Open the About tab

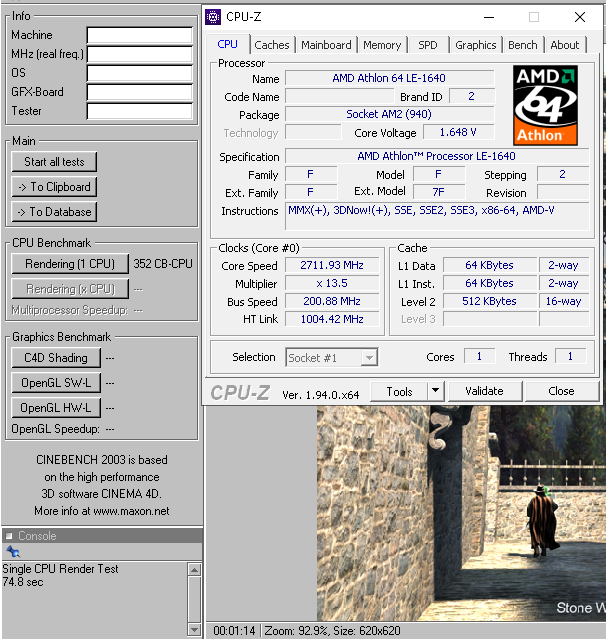click(565, 45)
